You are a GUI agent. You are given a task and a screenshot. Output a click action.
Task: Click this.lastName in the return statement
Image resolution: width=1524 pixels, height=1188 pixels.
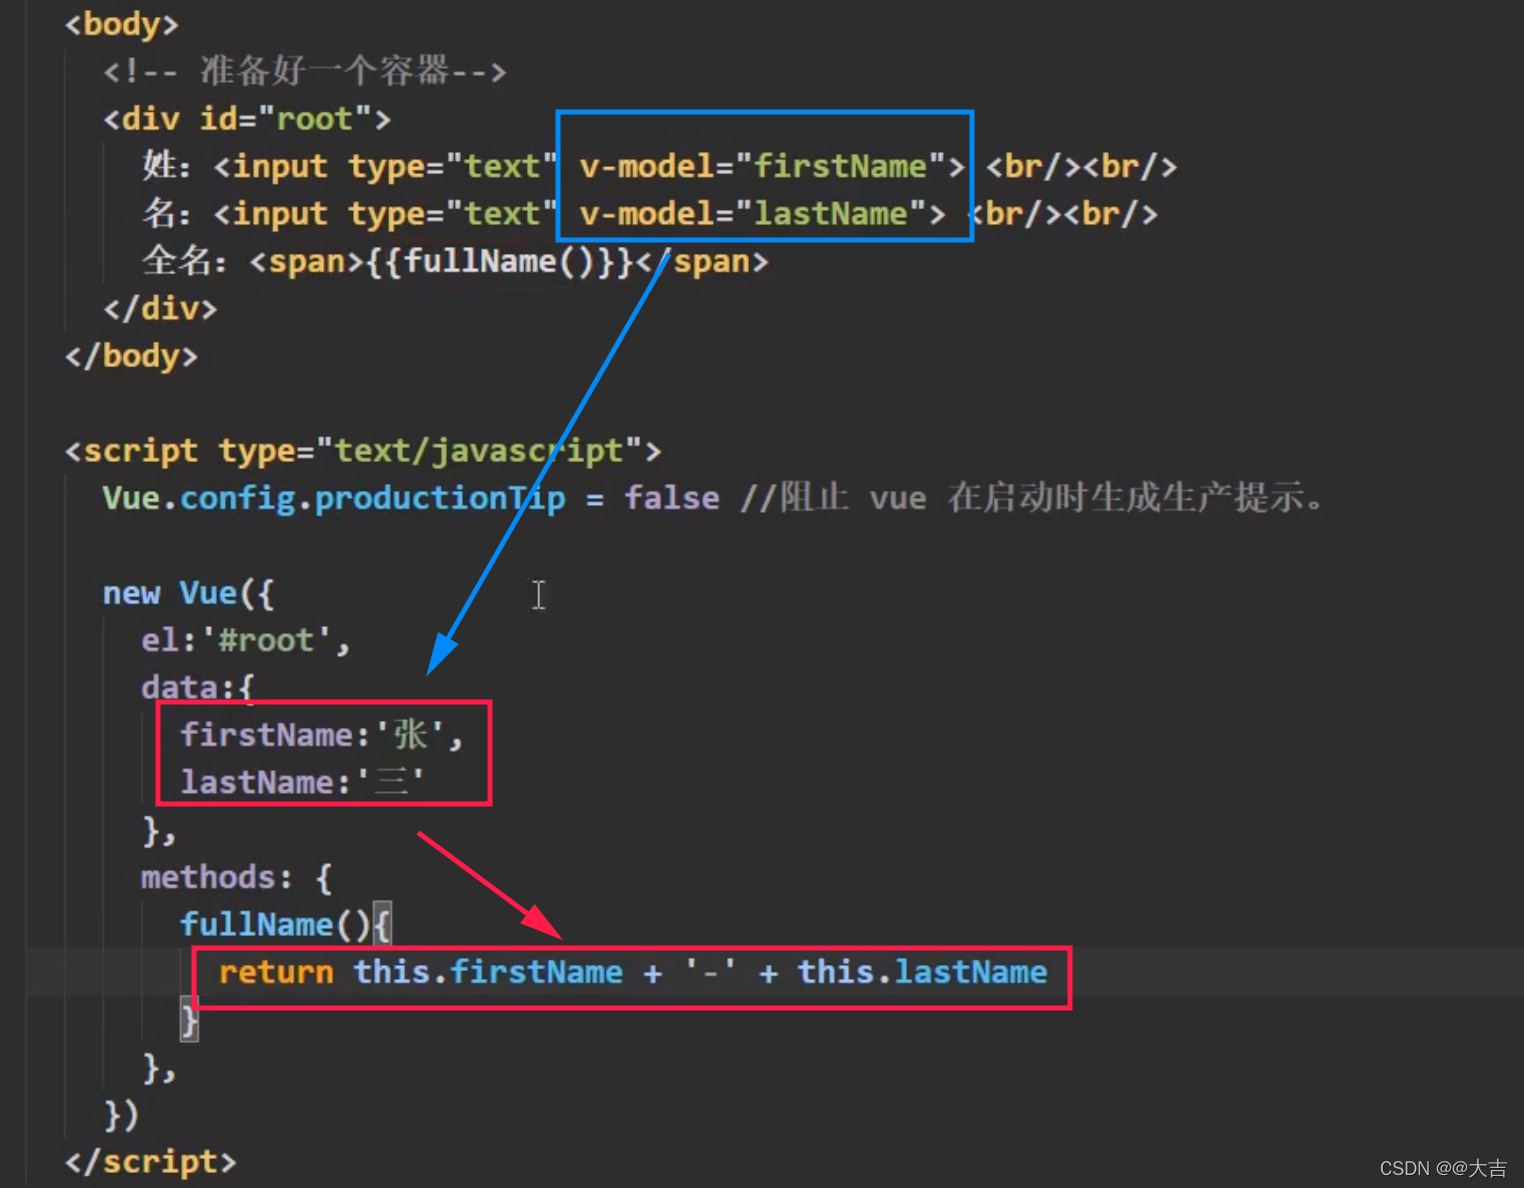tap(922, 972)
